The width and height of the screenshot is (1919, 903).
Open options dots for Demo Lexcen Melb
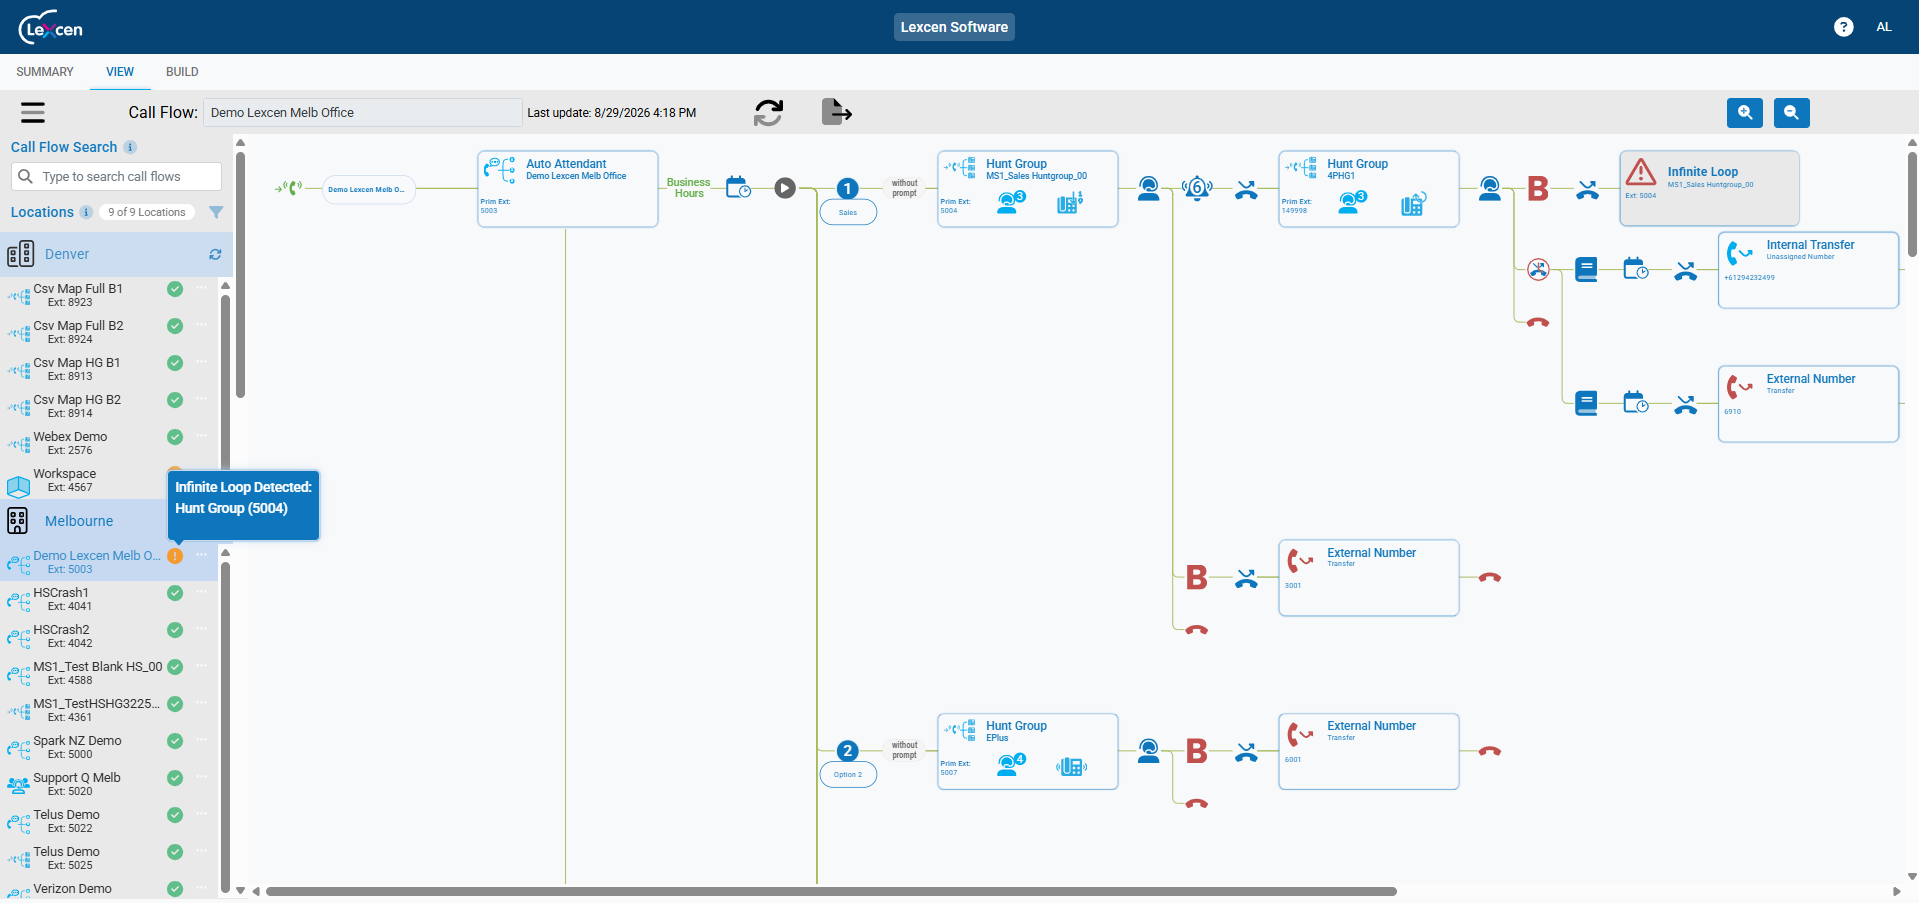(x=202, y=555)
